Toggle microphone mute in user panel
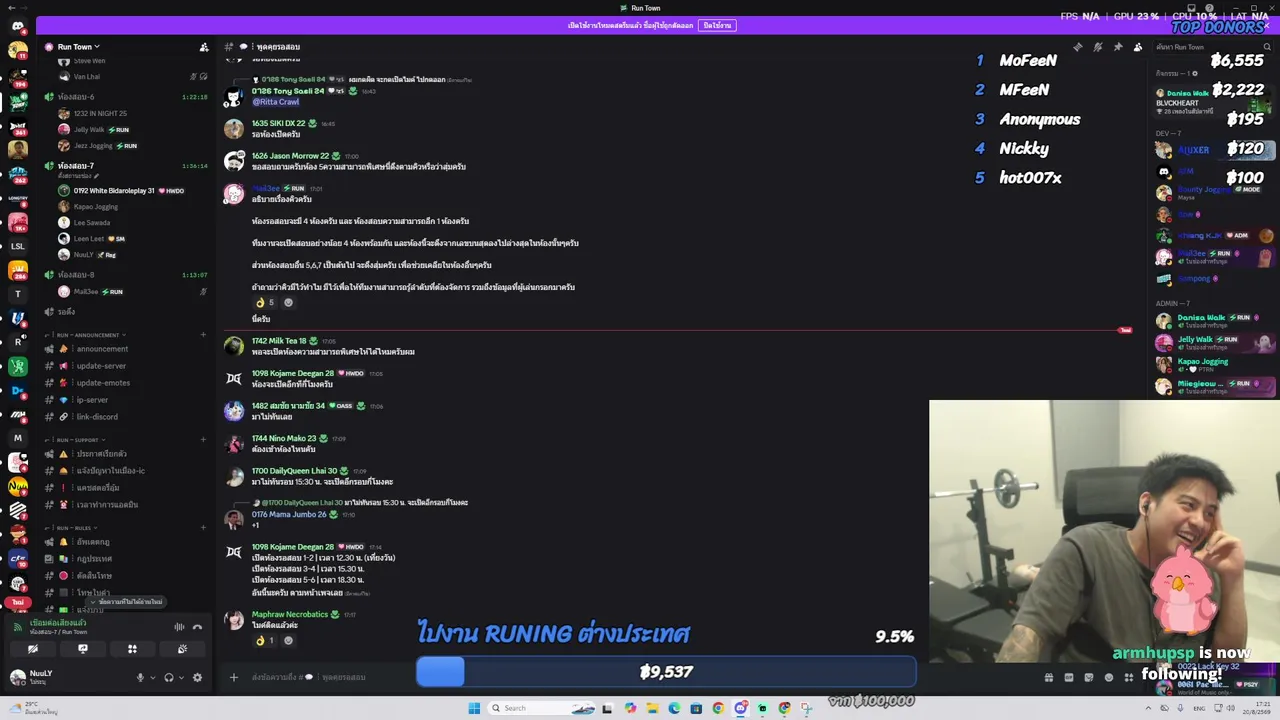The height and width of the screenshot is (720, 1280). pyautogui.click(x=140, y=677)
